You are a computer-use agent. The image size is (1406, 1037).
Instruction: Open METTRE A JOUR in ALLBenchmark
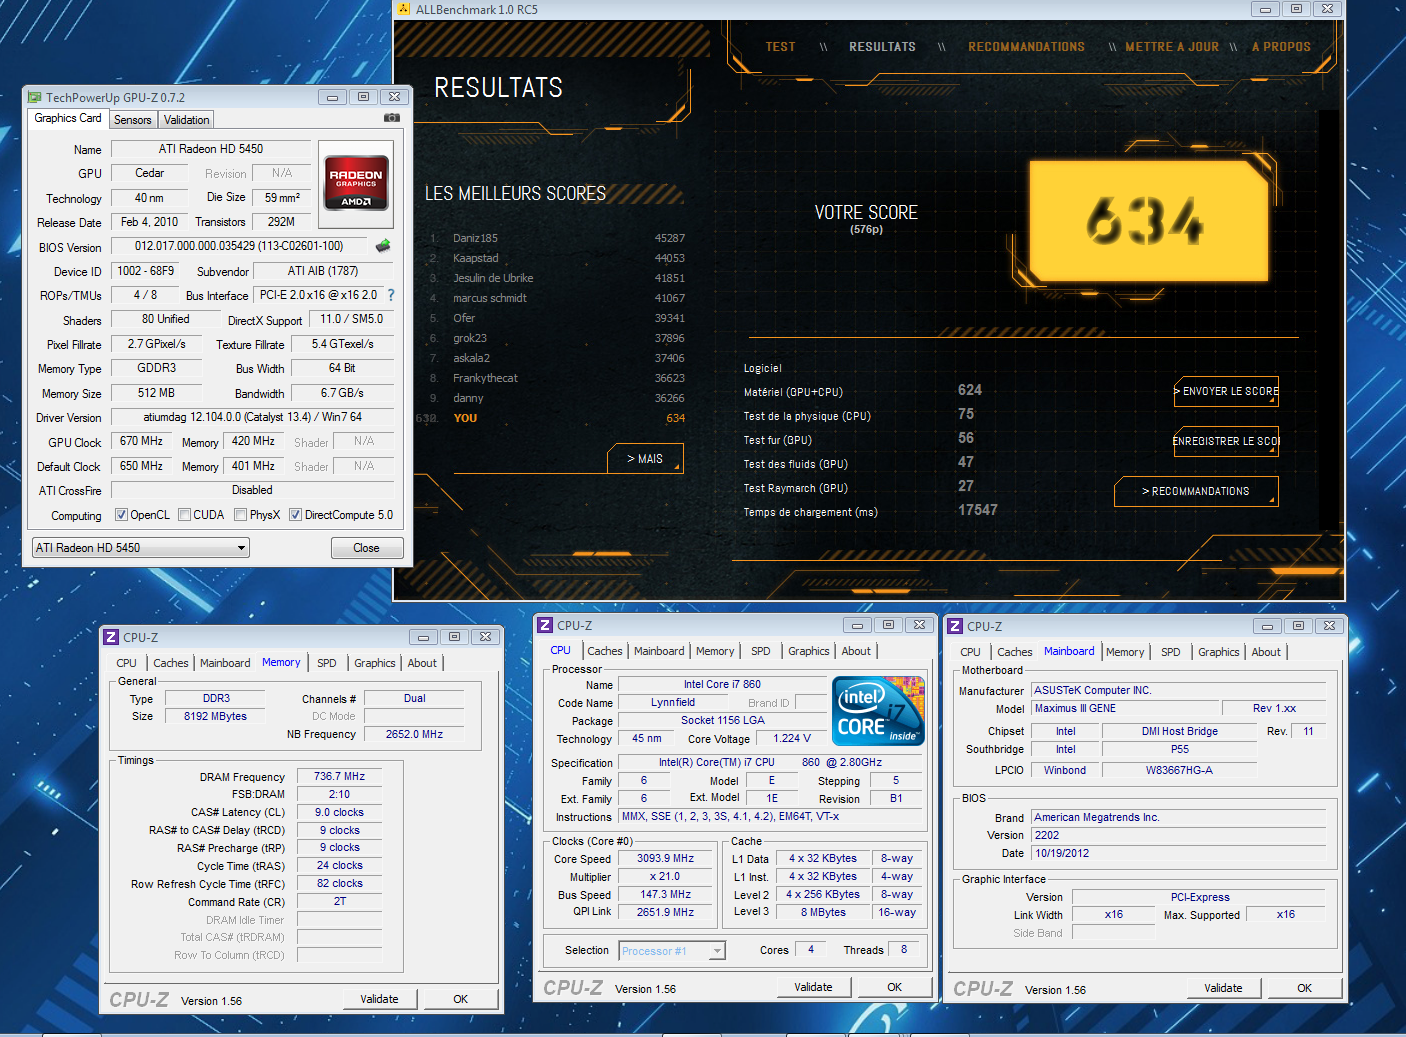[x=1172, y=47]
